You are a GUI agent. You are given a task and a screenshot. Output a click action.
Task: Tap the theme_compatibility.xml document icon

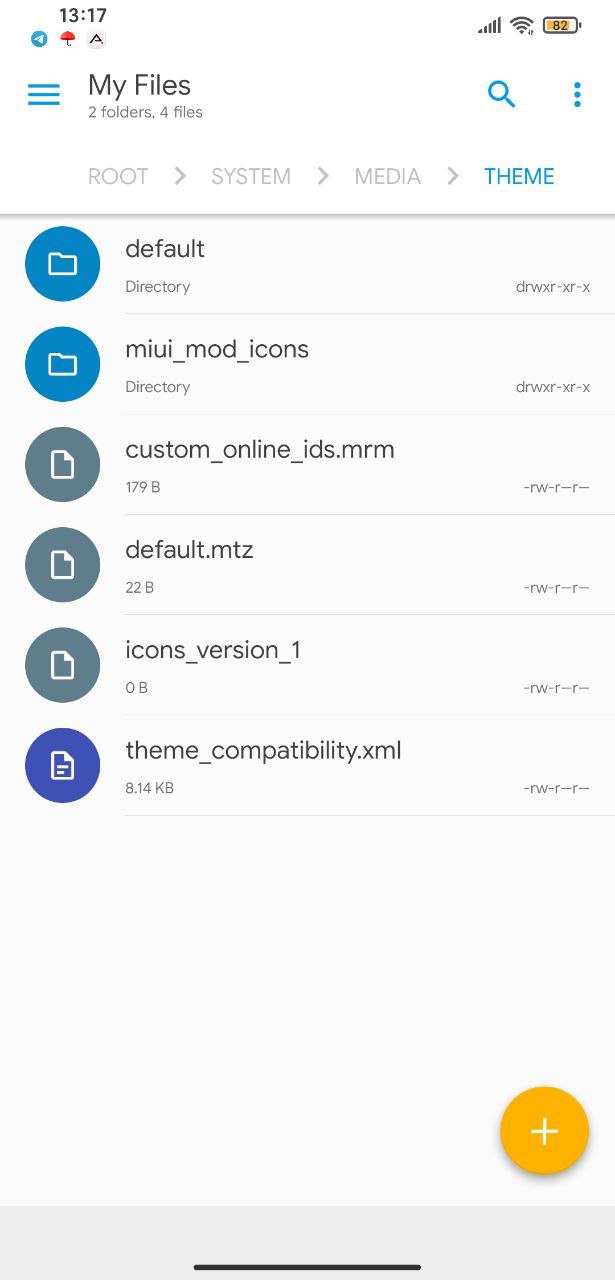62,765
